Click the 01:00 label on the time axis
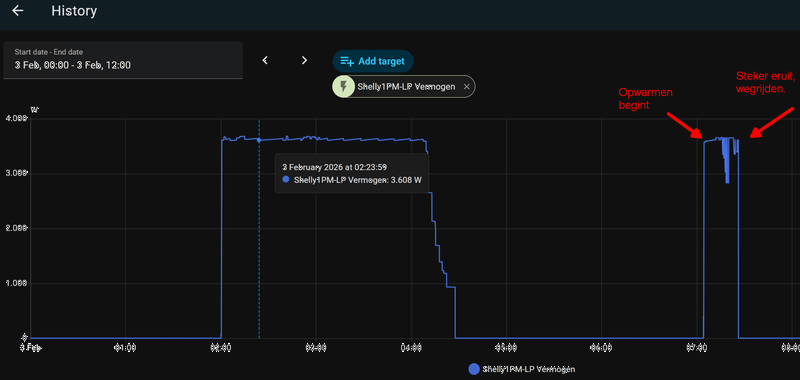The image size is (800, 380). [x=126, y=348]
